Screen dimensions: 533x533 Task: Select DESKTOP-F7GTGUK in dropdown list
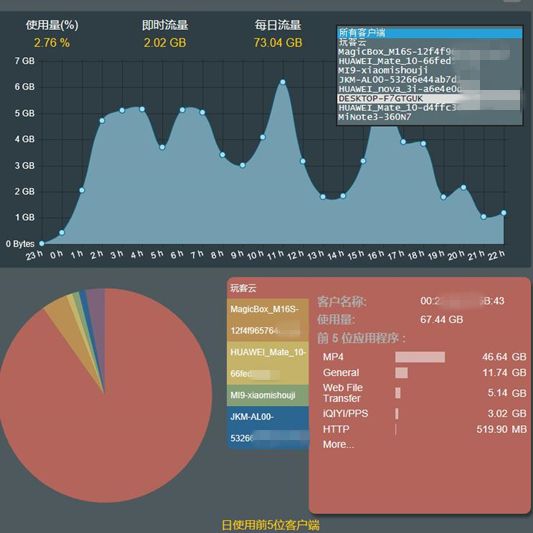pos(430,99)
